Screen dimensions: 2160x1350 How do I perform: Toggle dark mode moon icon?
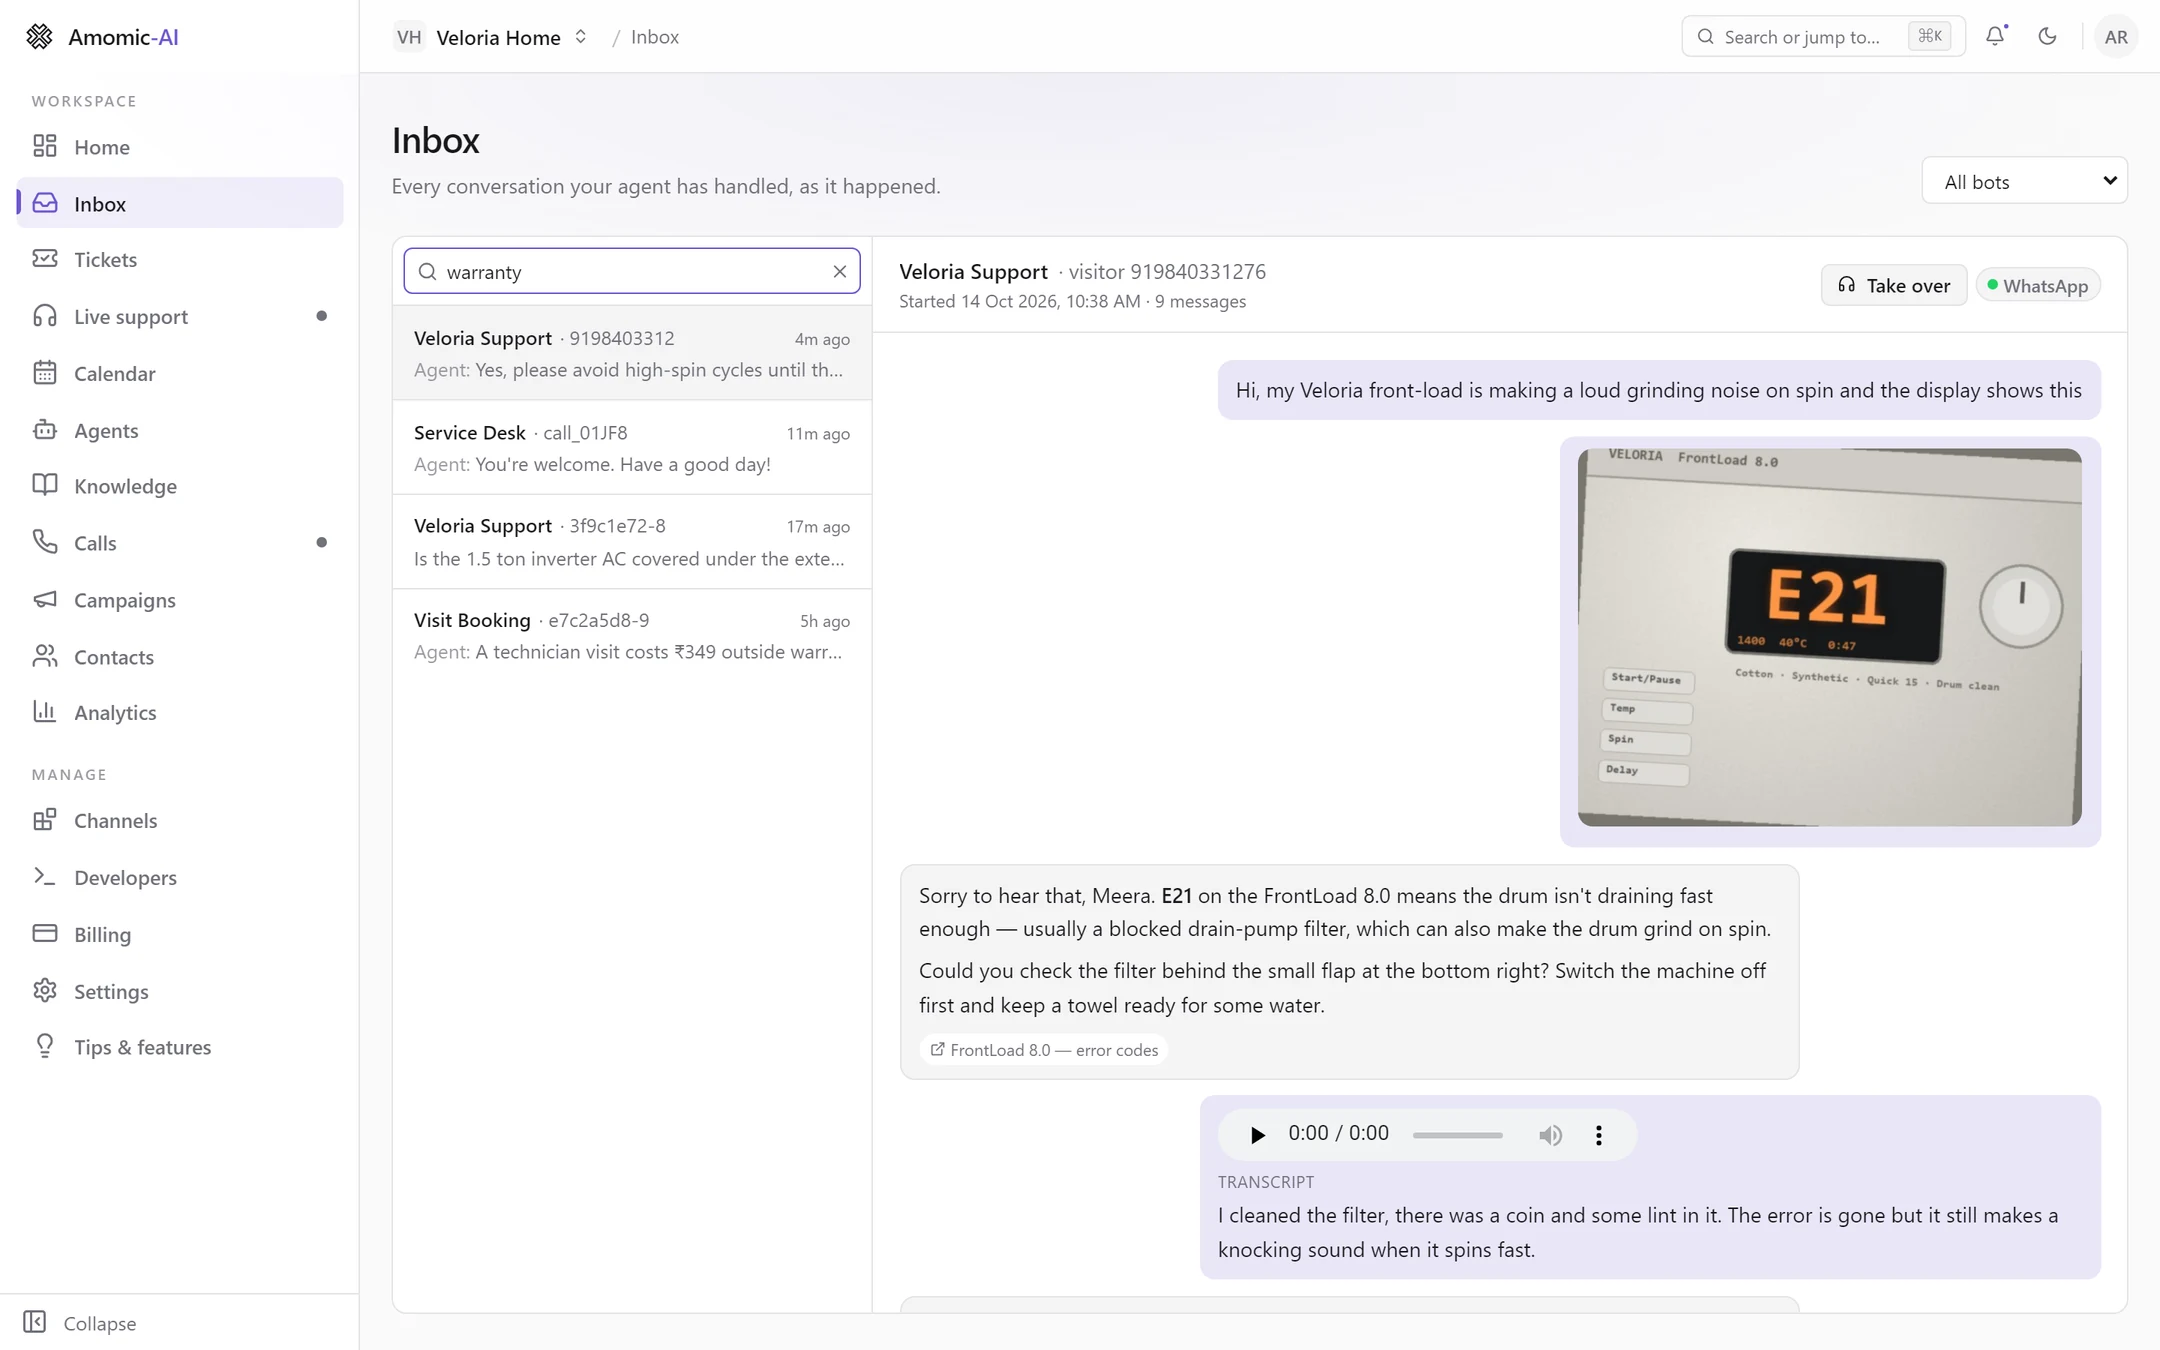(x=2047, y=36)
